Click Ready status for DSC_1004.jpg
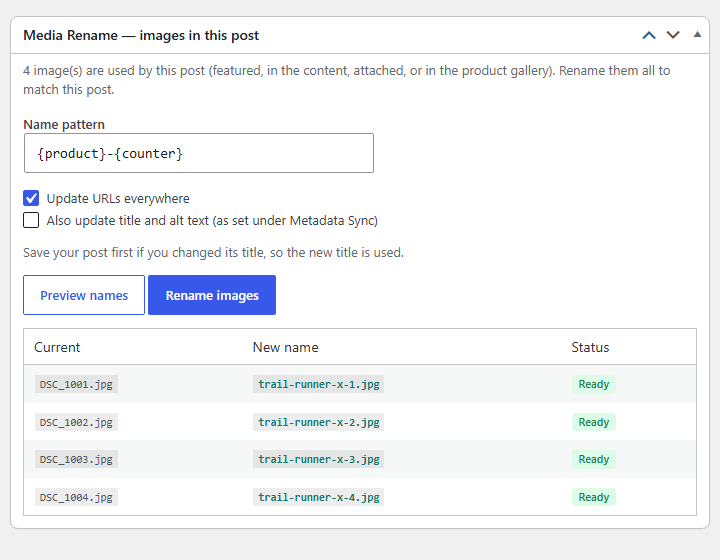 (594, 497)
